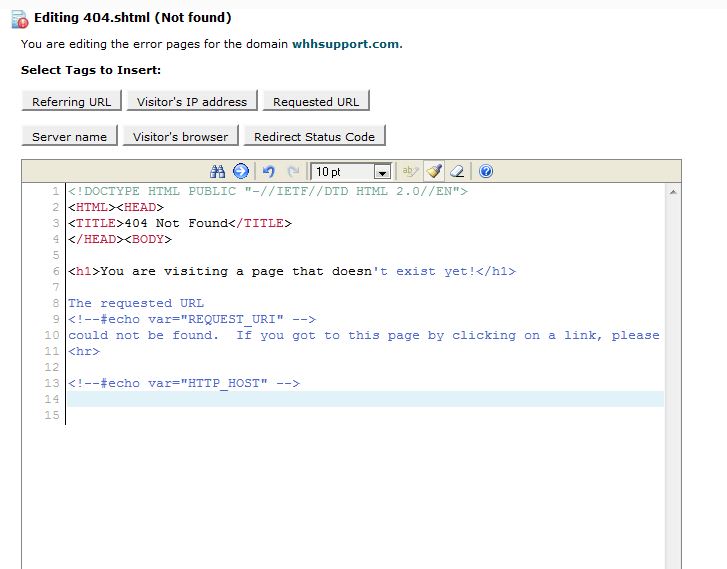The height and width of the screenshot is (569, 727).
Task: Toggle syntax highlighting brush icon
Action: 433,171
